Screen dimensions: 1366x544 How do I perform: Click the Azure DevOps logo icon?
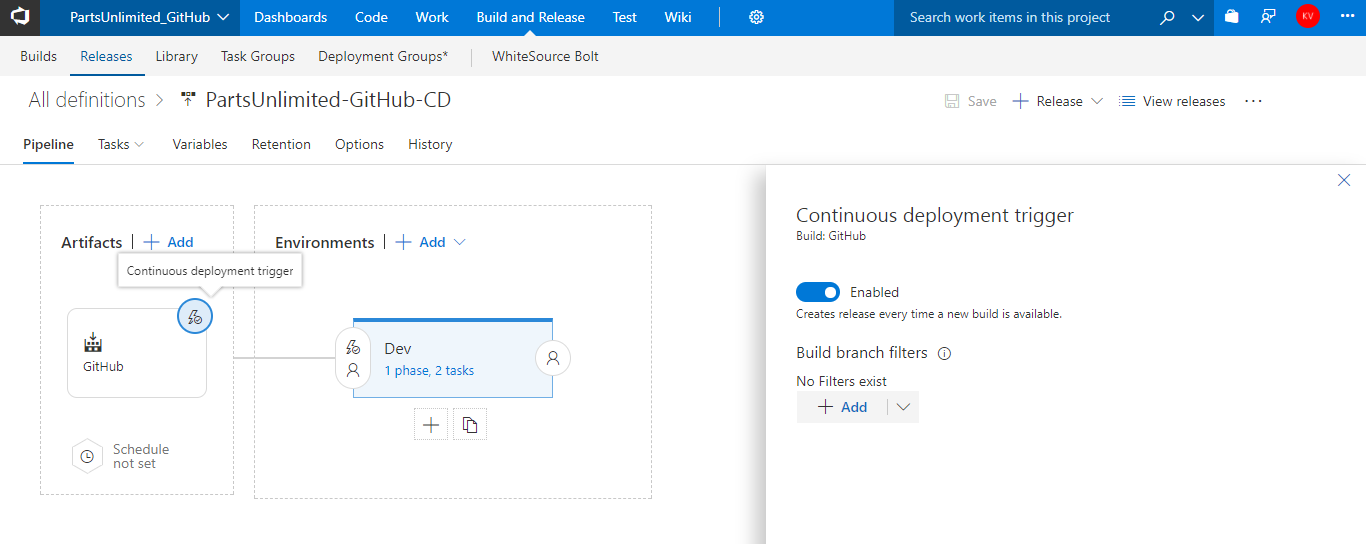[20, 17]
